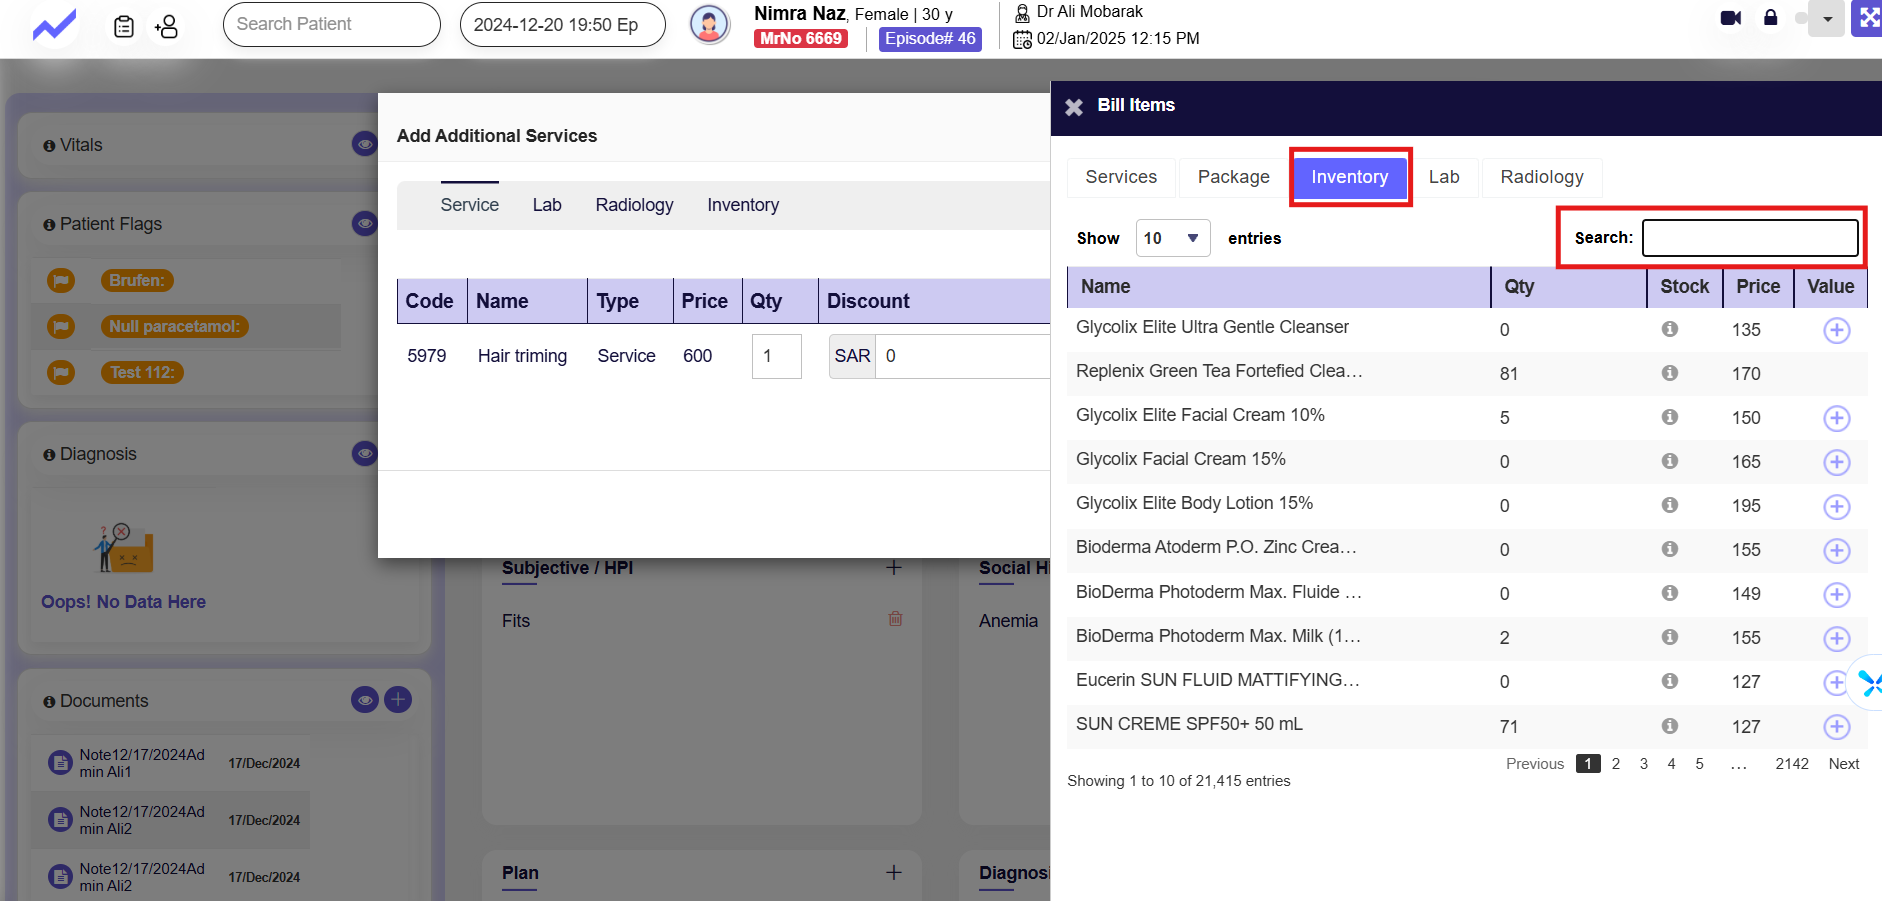Switch to the Package tab
This screenshot has height=901, width=1882.
tap(1233, 177)
